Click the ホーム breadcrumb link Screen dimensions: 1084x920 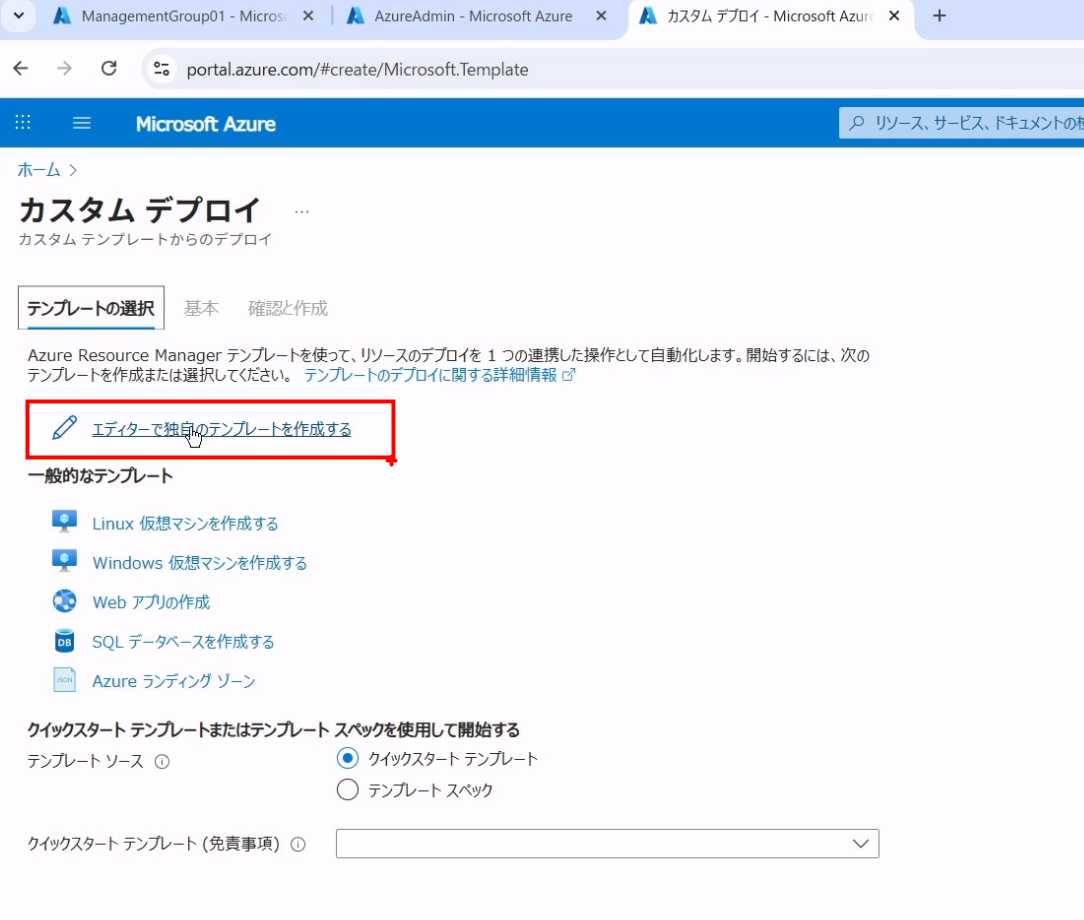point(39,170)
